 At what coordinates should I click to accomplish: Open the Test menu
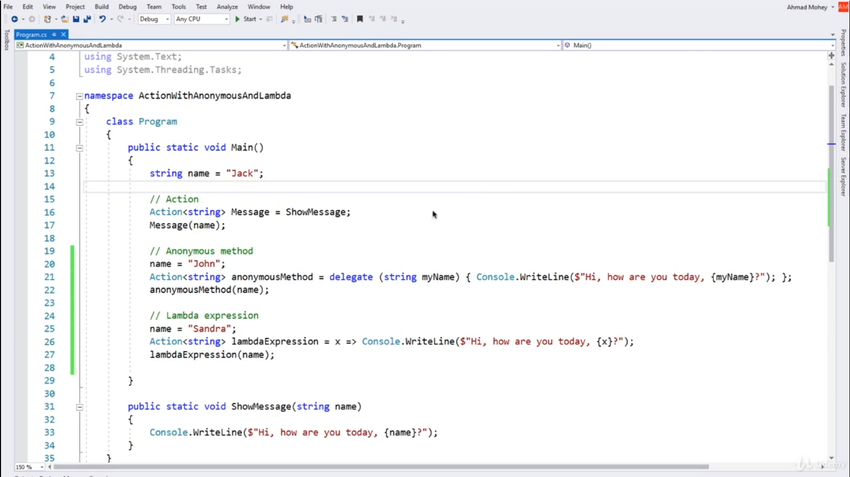point(201,7)
